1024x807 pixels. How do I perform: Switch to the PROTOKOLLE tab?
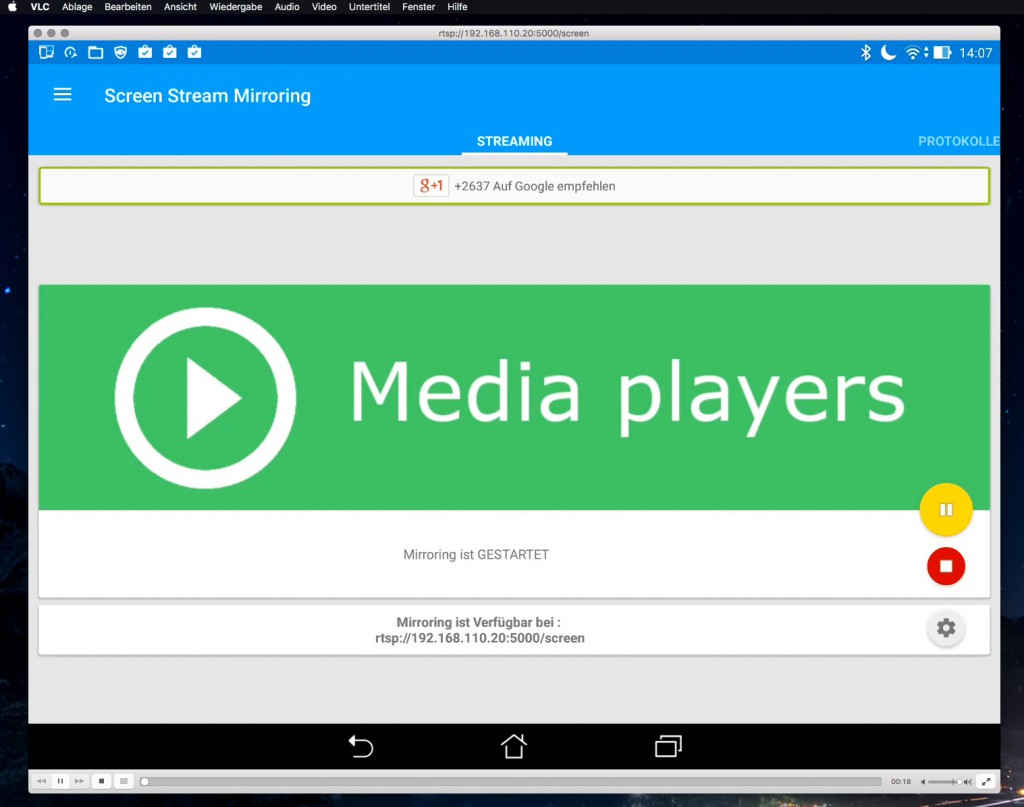(x=958, y=141)
